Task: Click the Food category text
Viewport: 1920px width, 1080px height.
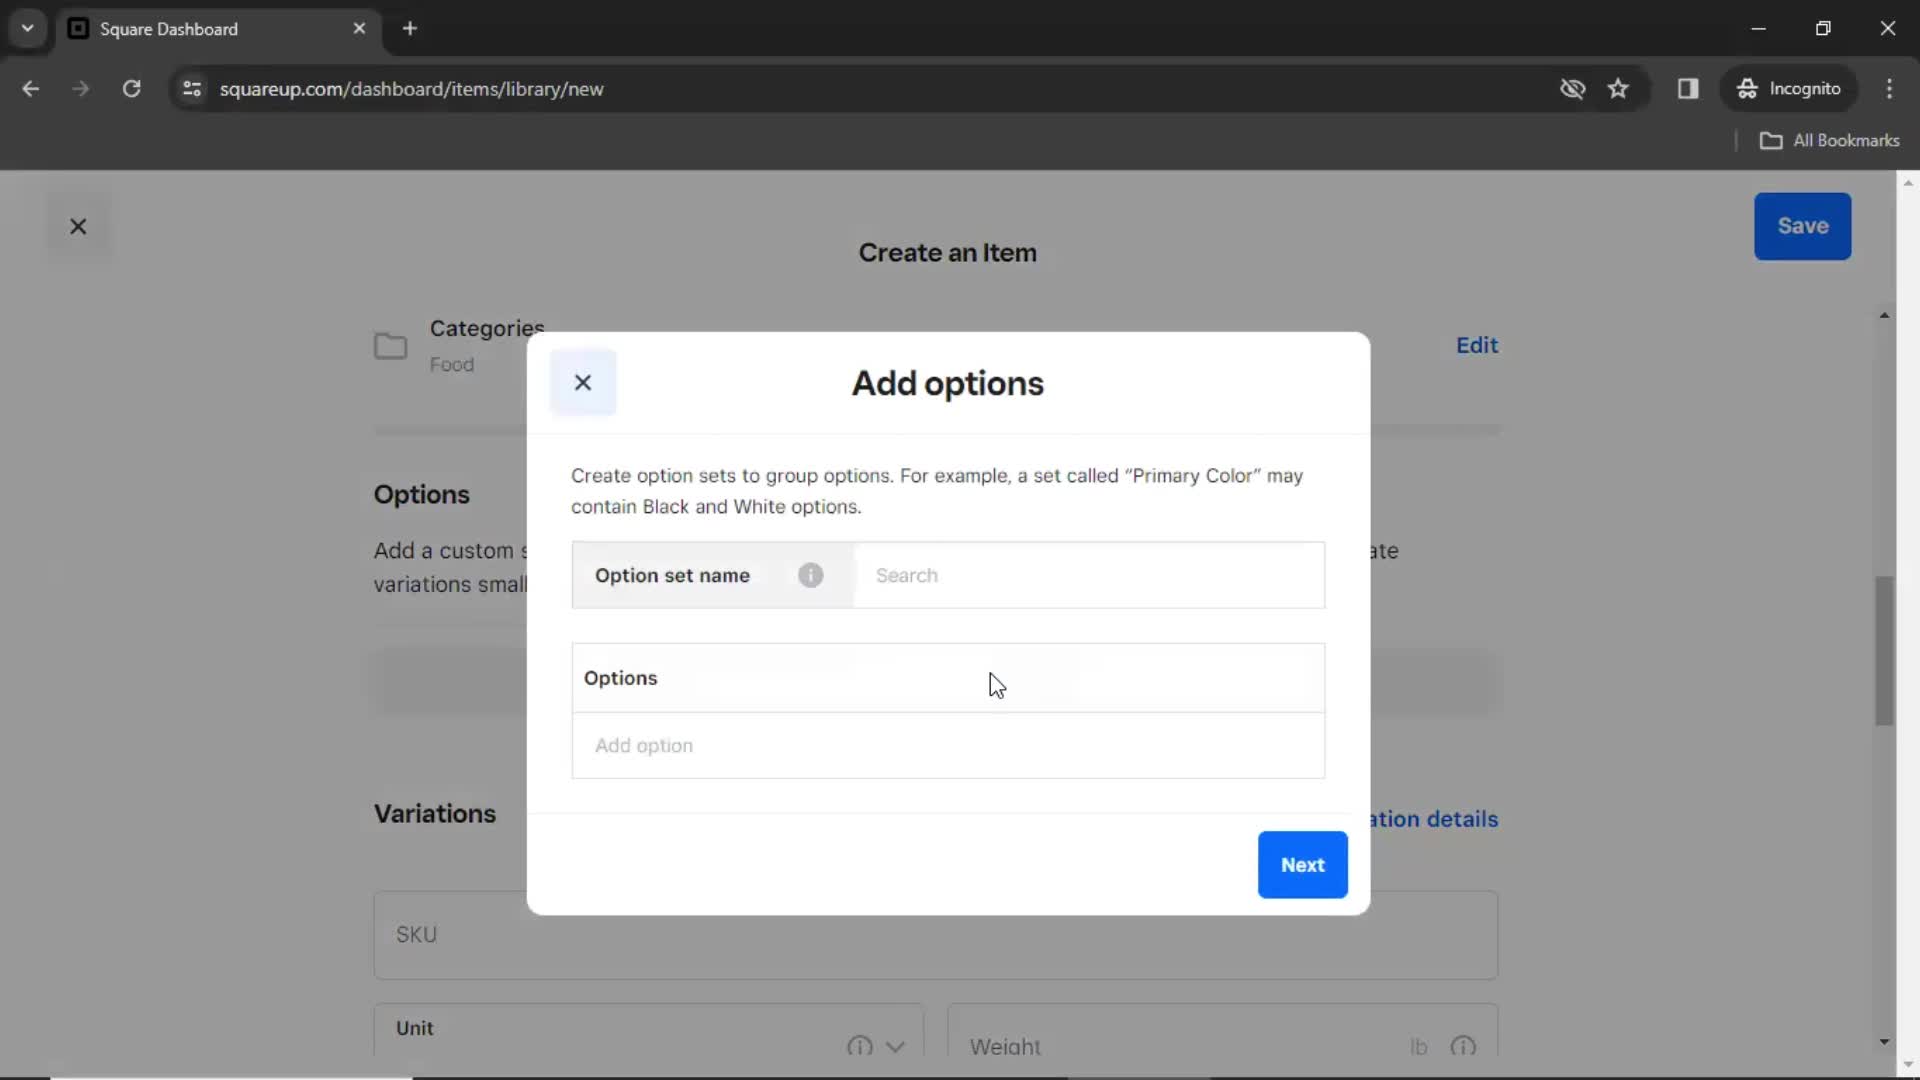Action: click(x=452, y=365)
